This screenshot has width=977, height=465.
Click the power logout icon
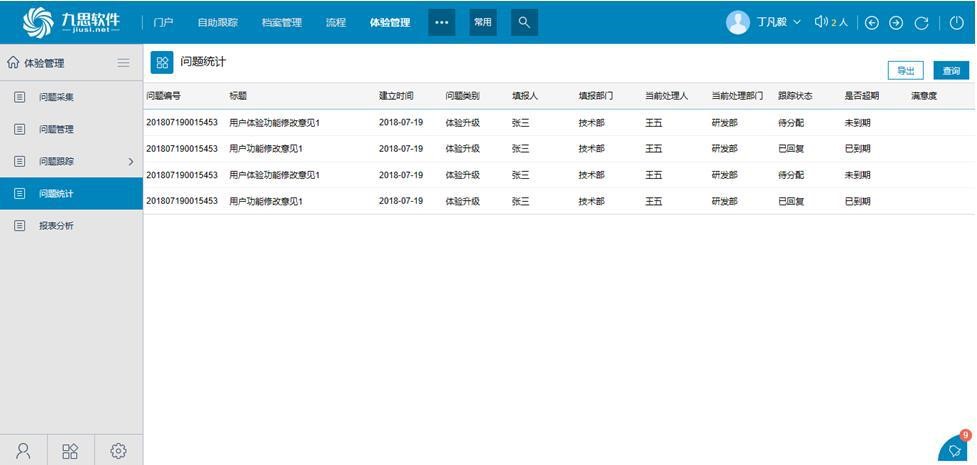(x=956, y=23)
